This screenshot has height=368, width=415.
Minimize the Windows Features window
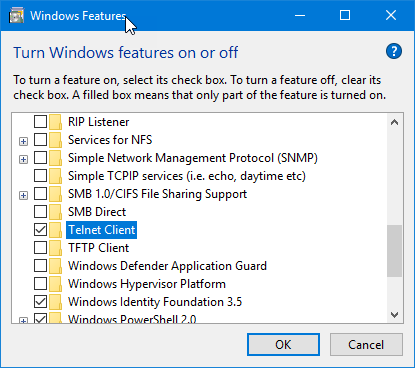pos(300,15)
